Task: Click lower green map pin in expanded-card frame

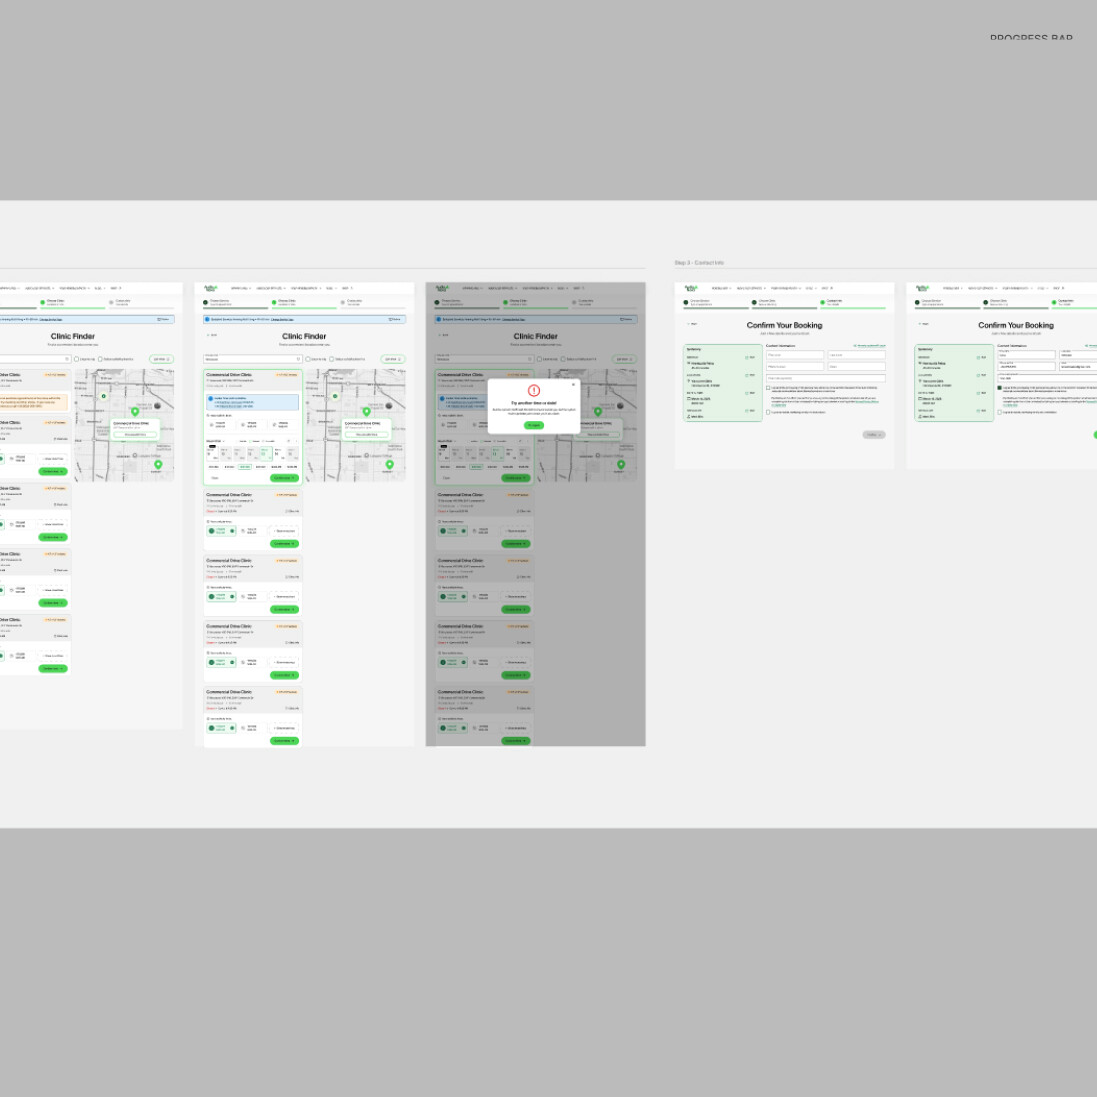Action: pyautogui.click(x=390, y=465)
